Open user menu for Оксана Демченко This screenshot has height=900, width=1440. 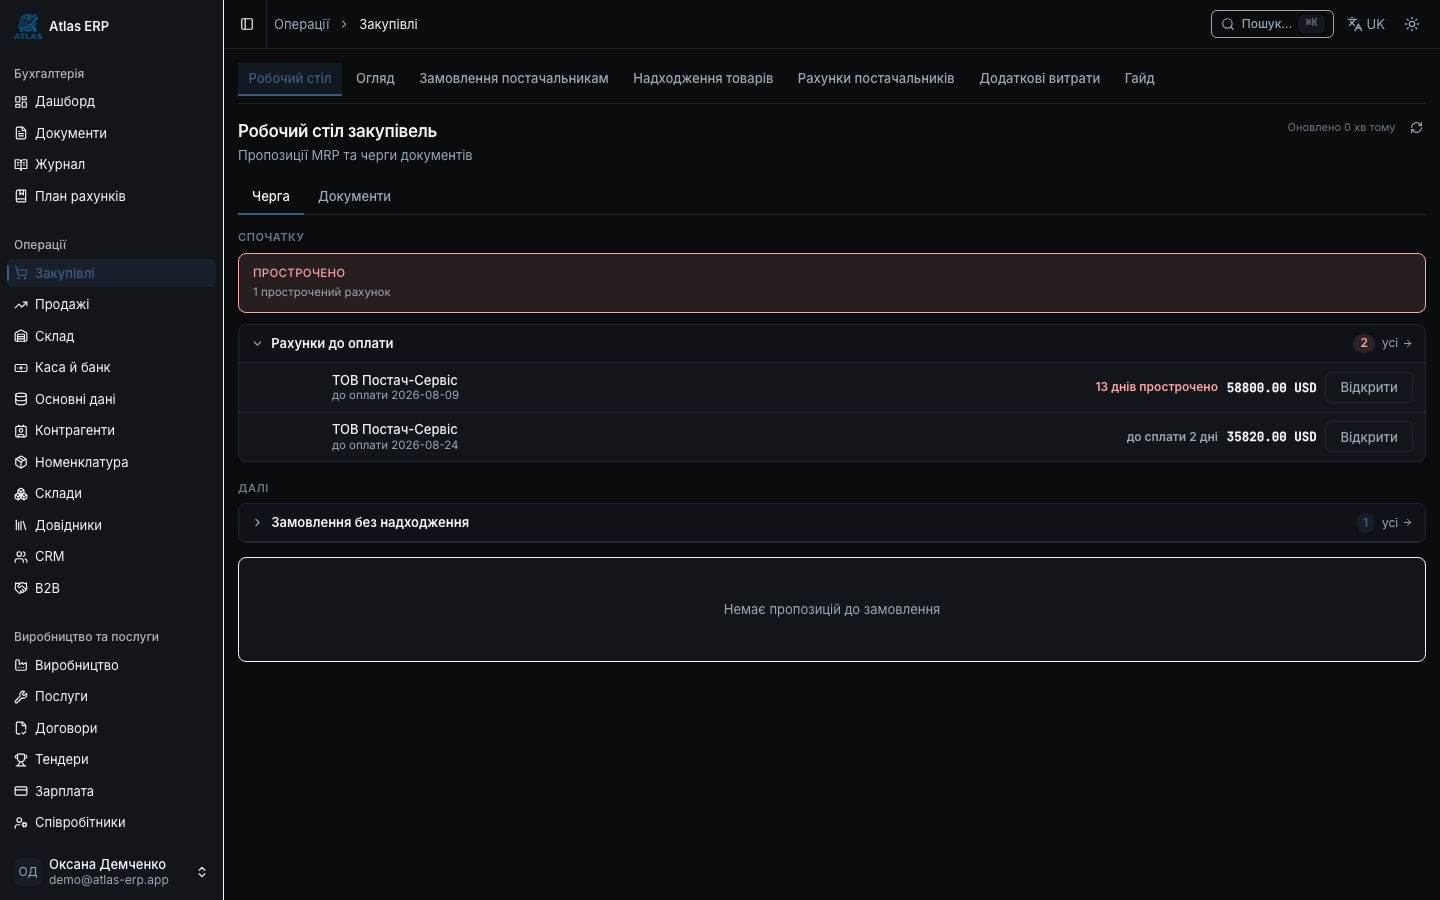tap(111, 872)
